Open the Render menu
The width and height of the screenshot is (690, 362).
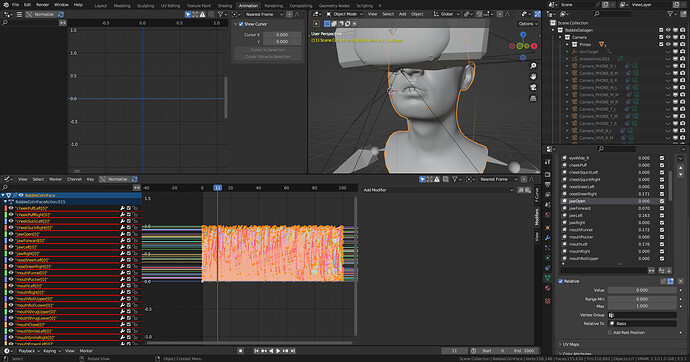tap(42, 4)
